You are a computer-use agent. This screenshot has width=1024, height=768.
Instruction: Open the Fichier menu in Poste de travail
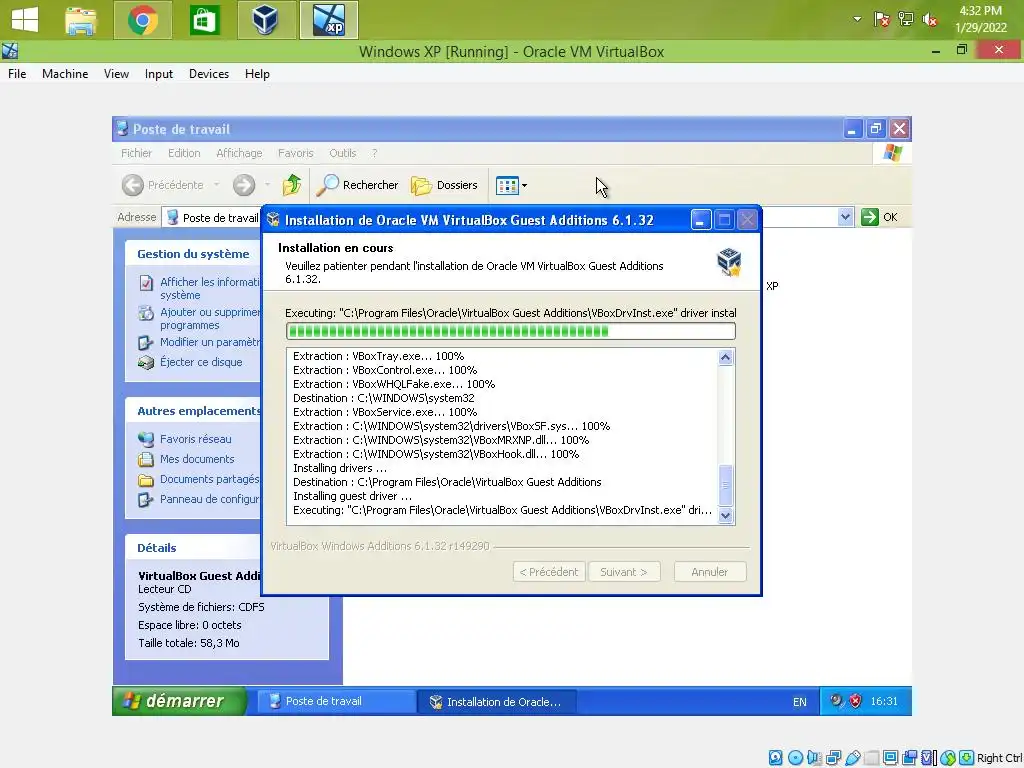[x=136, y=153]
